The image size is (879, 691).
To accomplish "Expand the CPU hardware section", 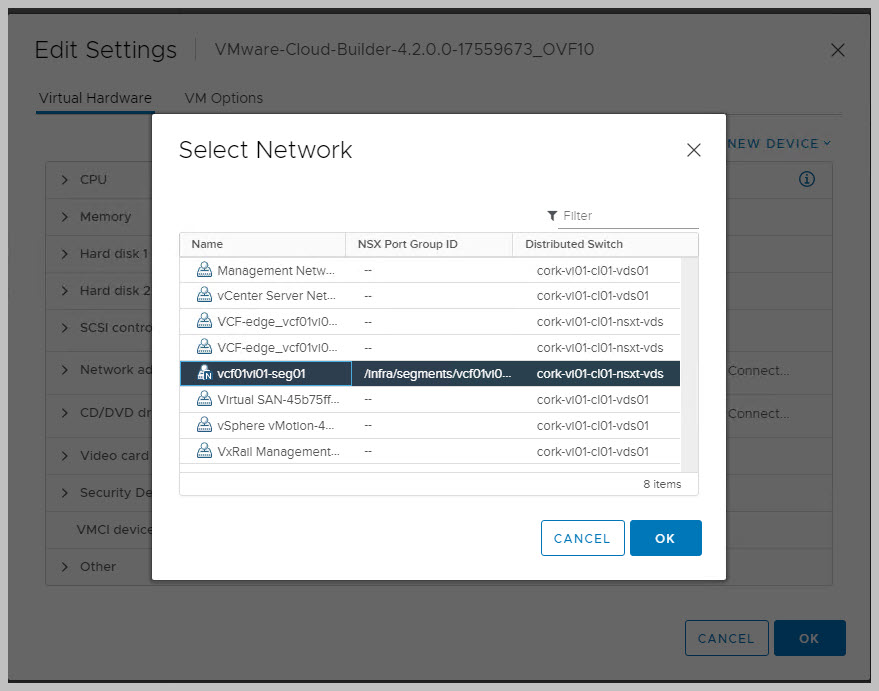I will [66, 180].
